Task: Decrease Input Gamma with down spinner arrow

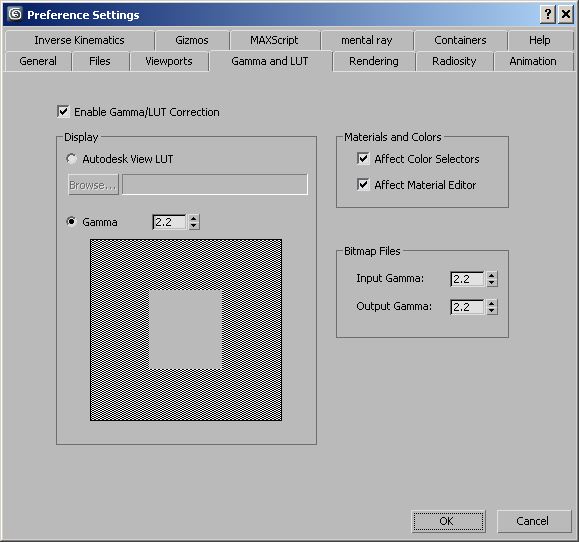Action: (492, 283)
